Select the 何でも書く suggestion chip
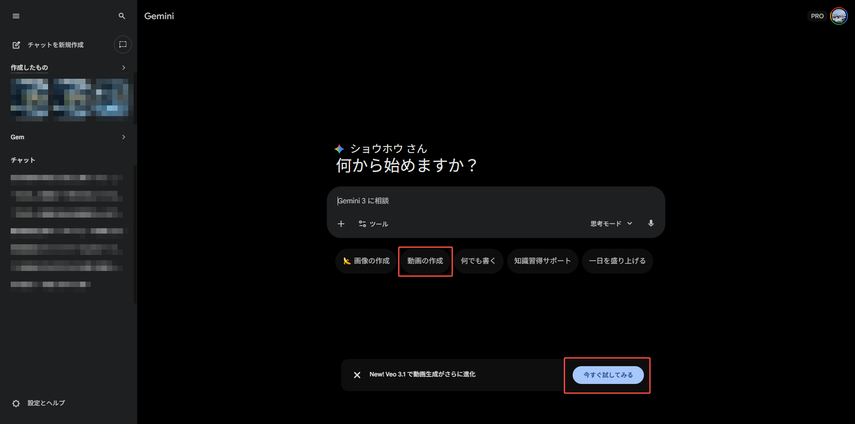This screenshot has width=855, height=424. point(478,261)
